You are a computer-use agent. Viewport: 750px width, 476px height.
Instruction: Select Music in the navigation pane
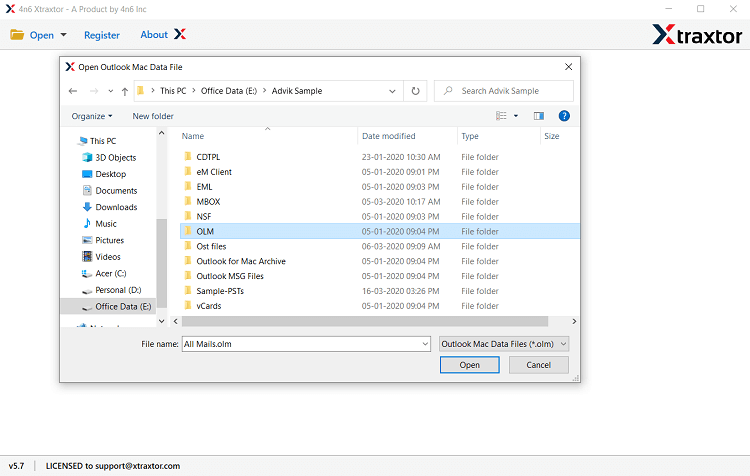click(106, 224)
